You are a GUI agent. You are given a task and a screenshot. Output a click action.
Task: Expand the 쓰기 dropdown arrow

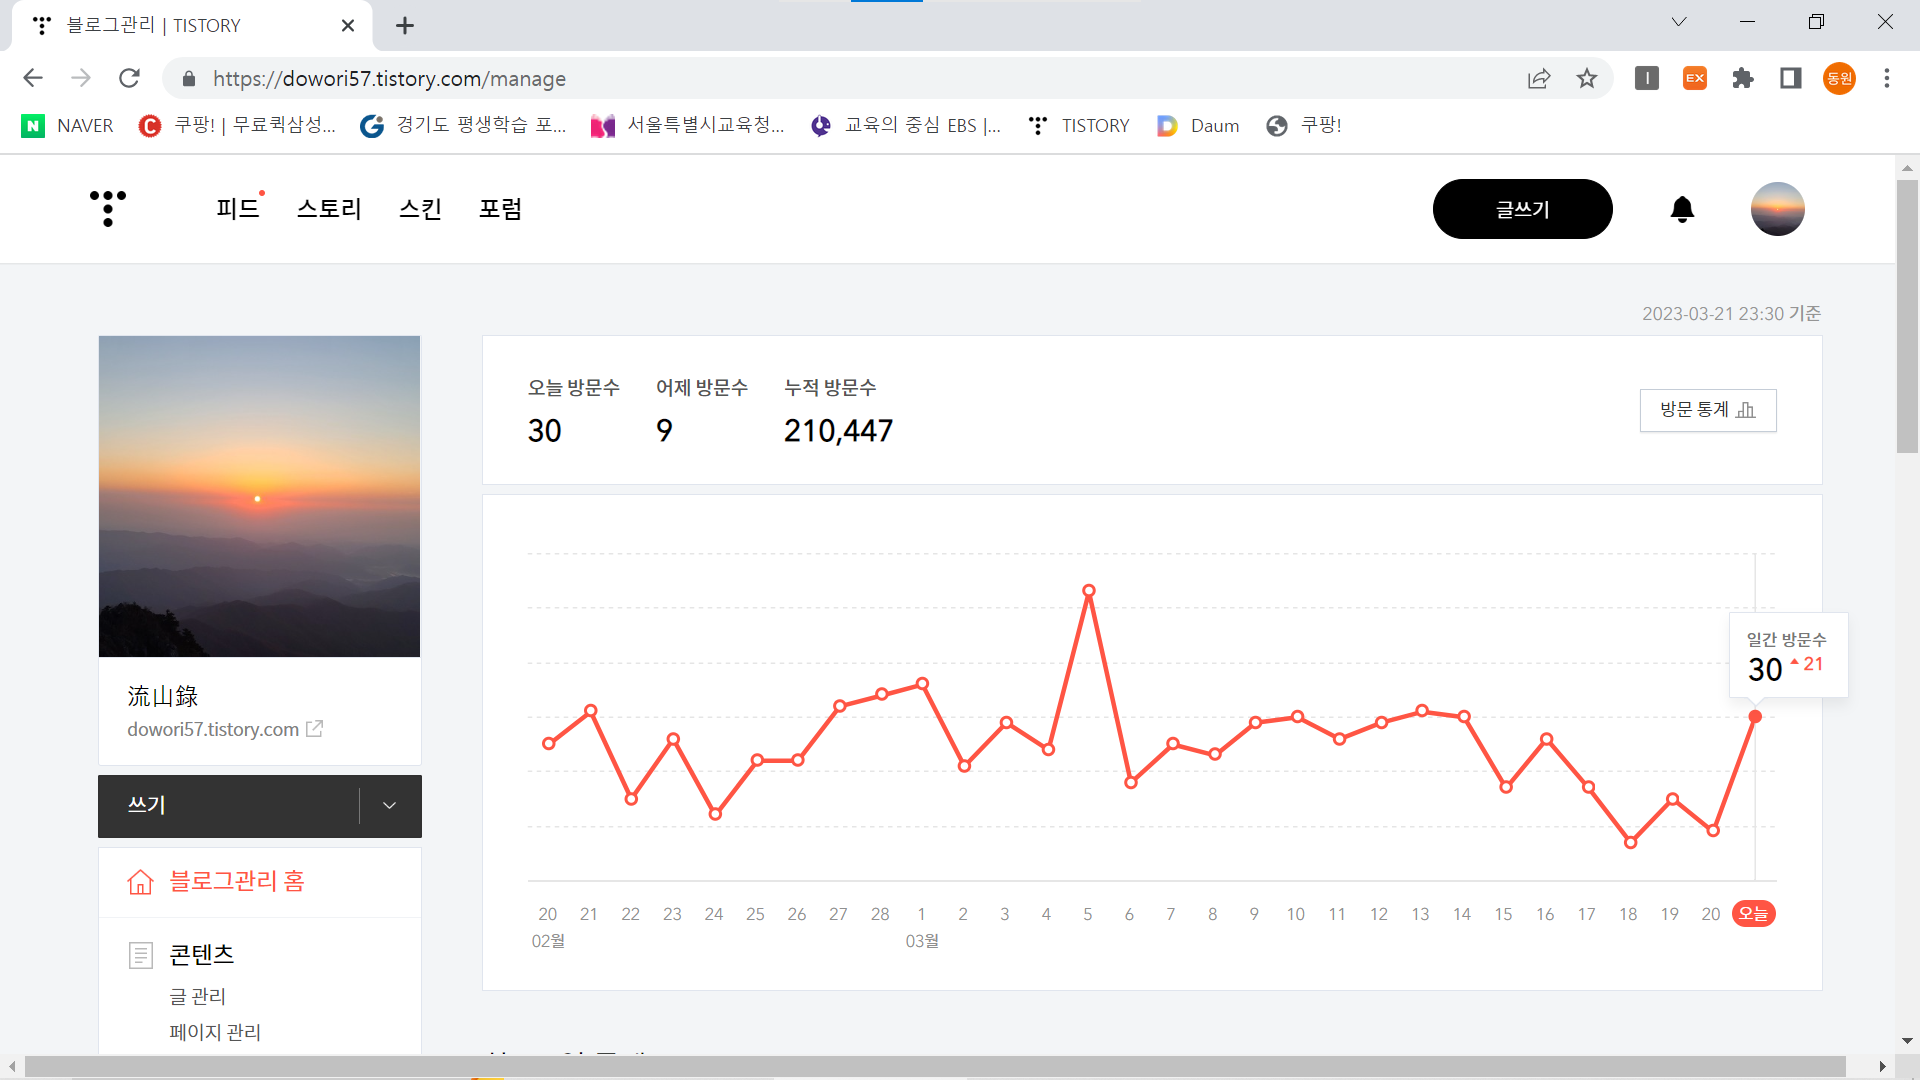click(x=390, y=806)
